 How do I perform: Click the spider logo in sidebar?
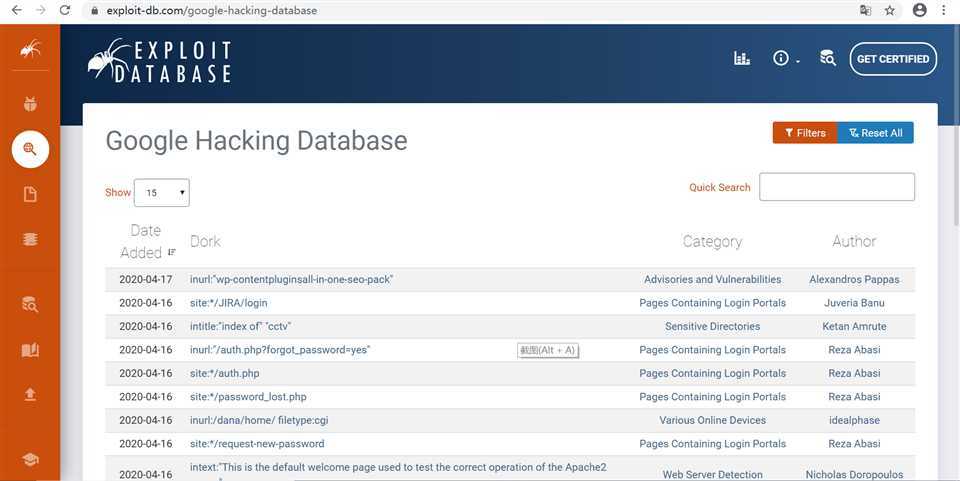pyautogui.click(x=30, y=48)
